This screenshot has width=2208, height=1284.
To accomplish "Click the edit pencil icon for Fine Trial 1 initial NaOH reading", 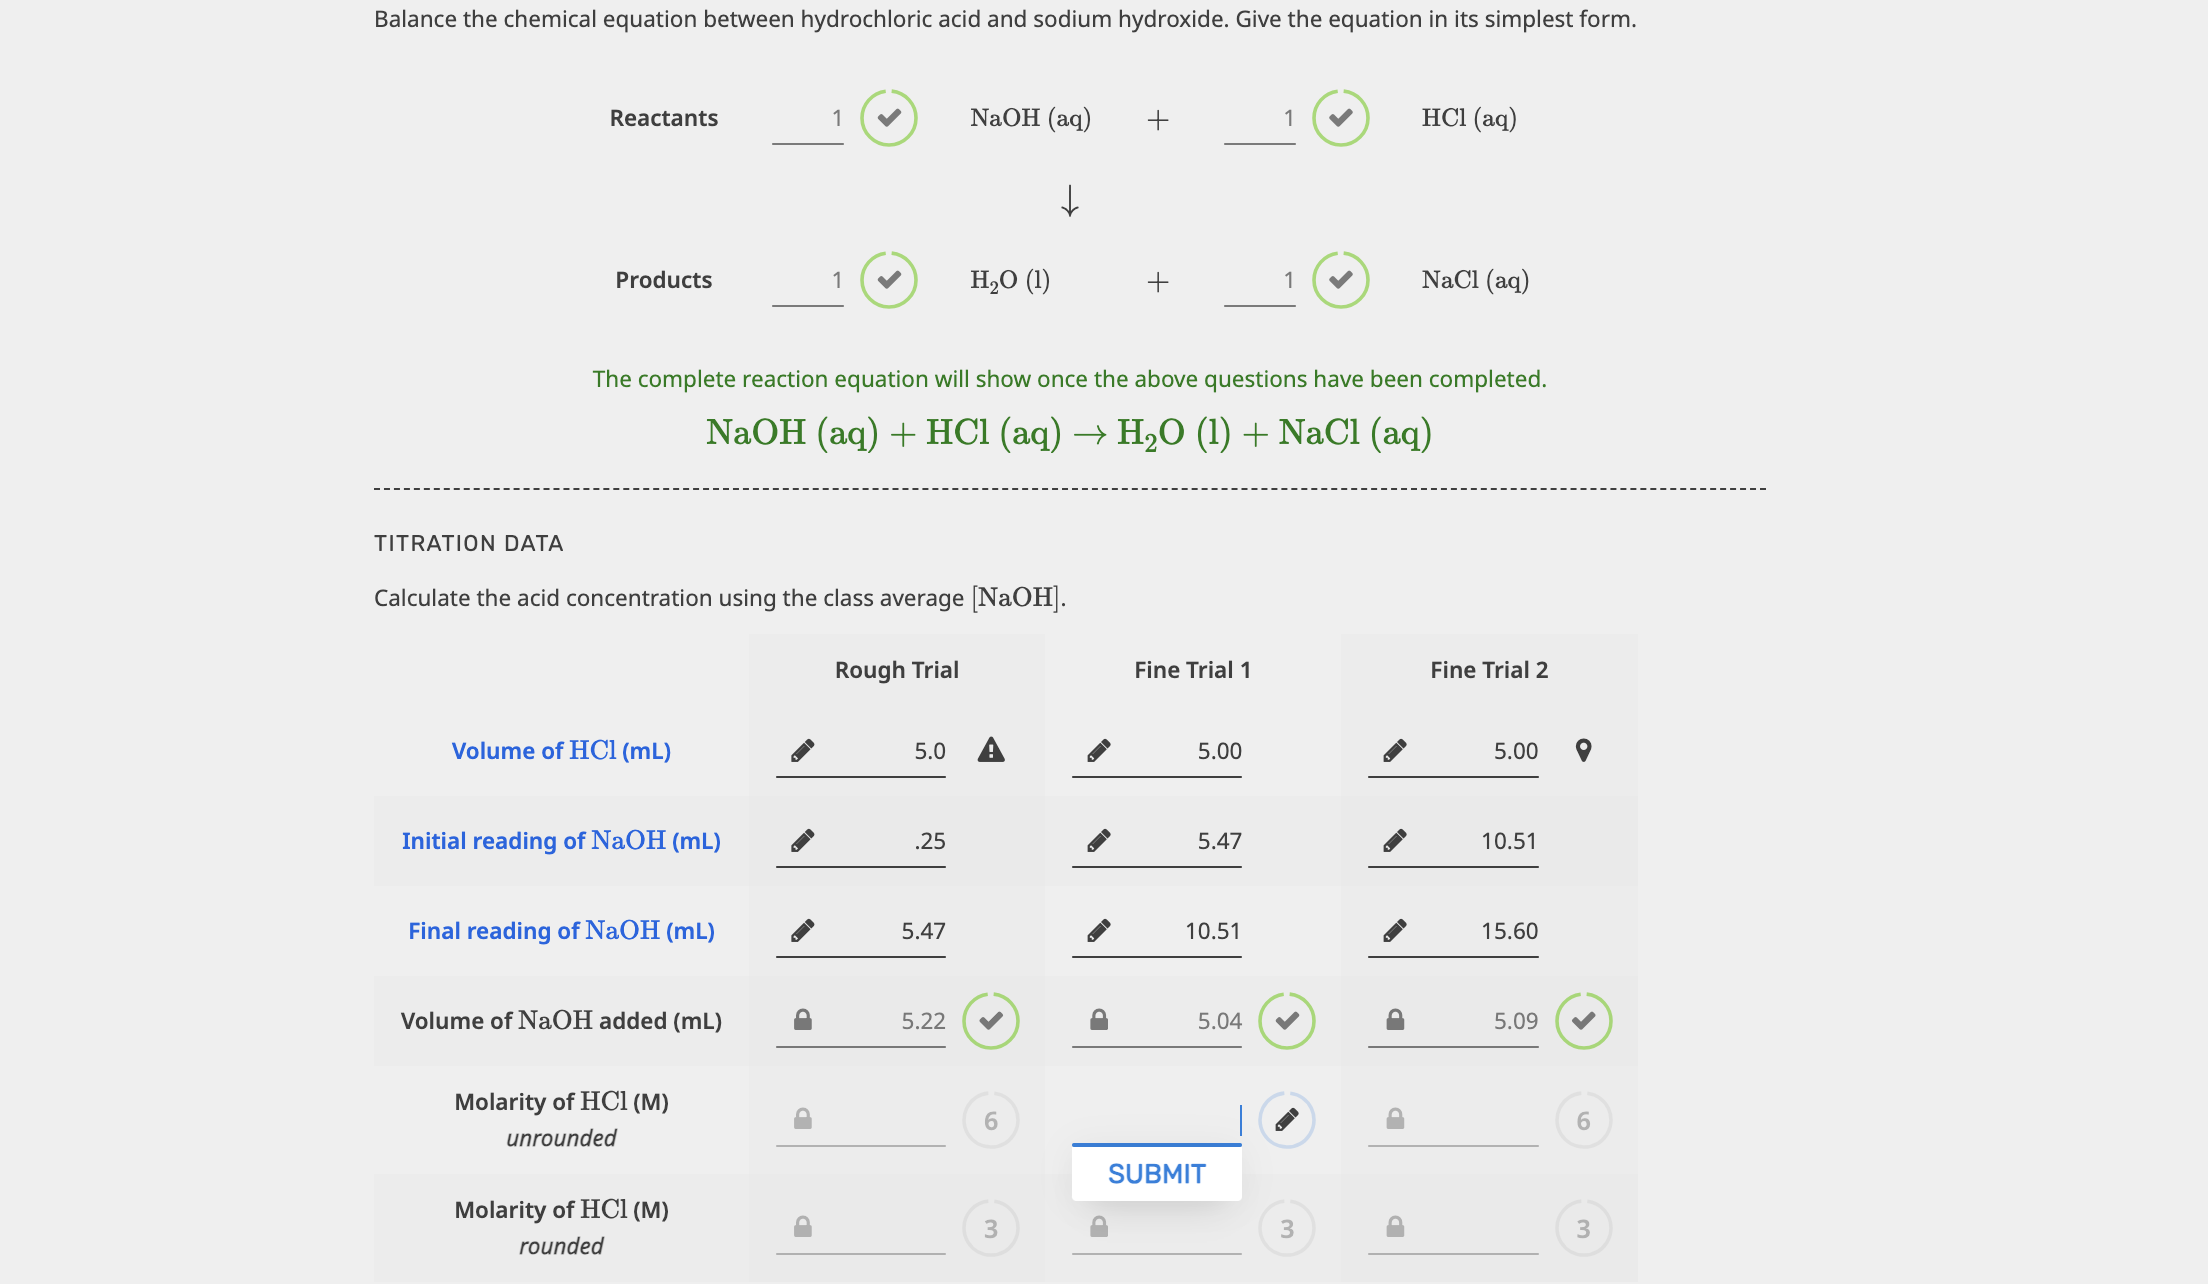I will (x=1099, y=839).
